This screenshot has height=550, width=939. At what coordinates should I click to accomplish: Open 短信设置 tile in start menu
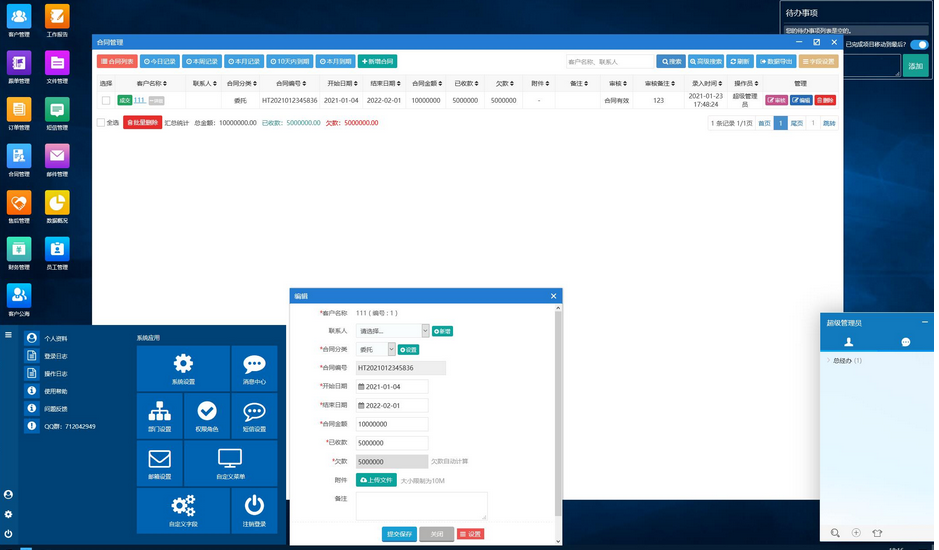click(255, 416)
